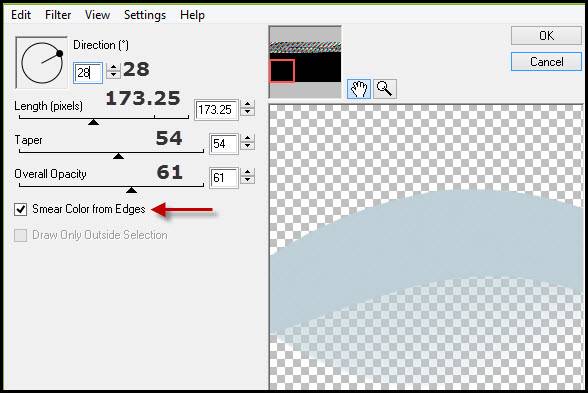
Task: Click the OK button
Action: point(546,36)
